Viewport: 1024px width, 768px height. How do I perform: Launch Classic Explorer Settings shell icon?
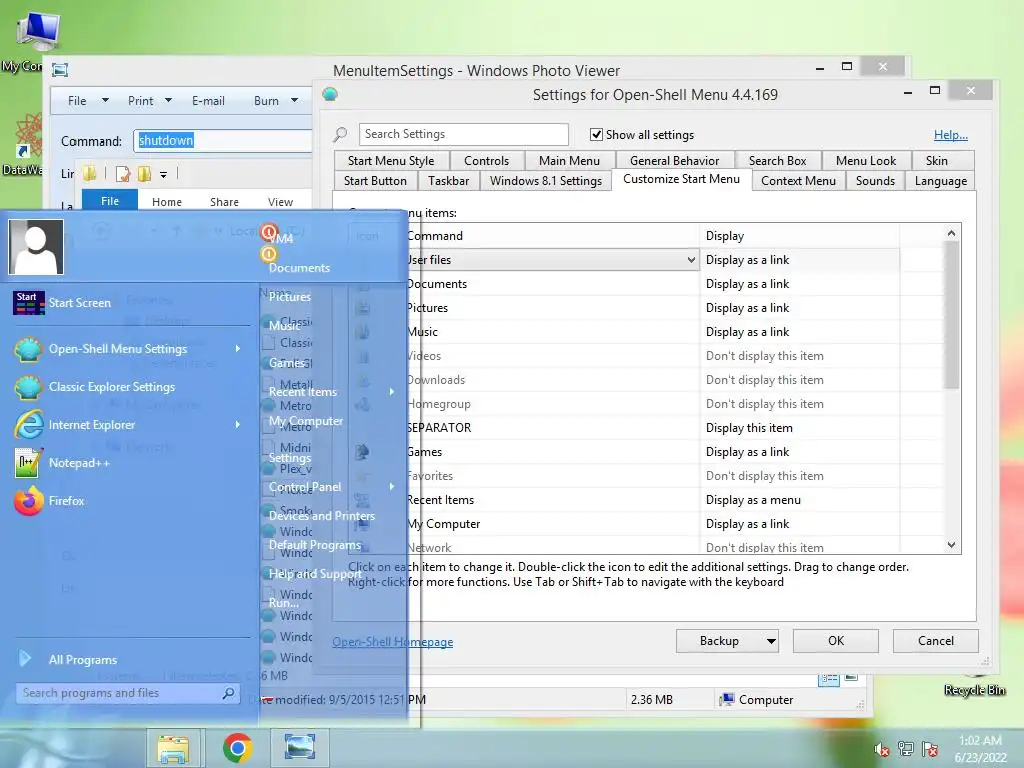click(x=28, y=387)
